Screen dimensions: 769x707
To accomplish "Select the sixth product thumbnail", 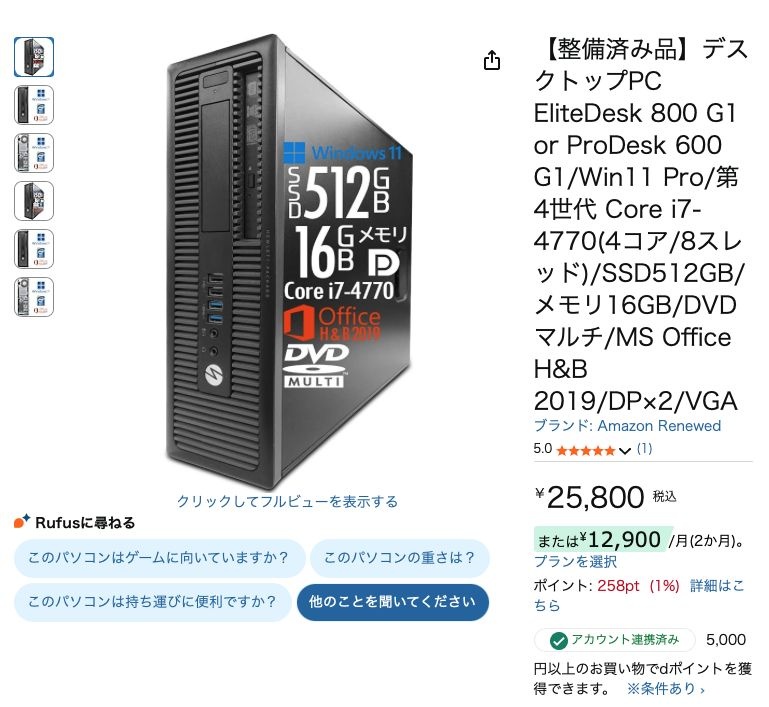I will [34, 297].
